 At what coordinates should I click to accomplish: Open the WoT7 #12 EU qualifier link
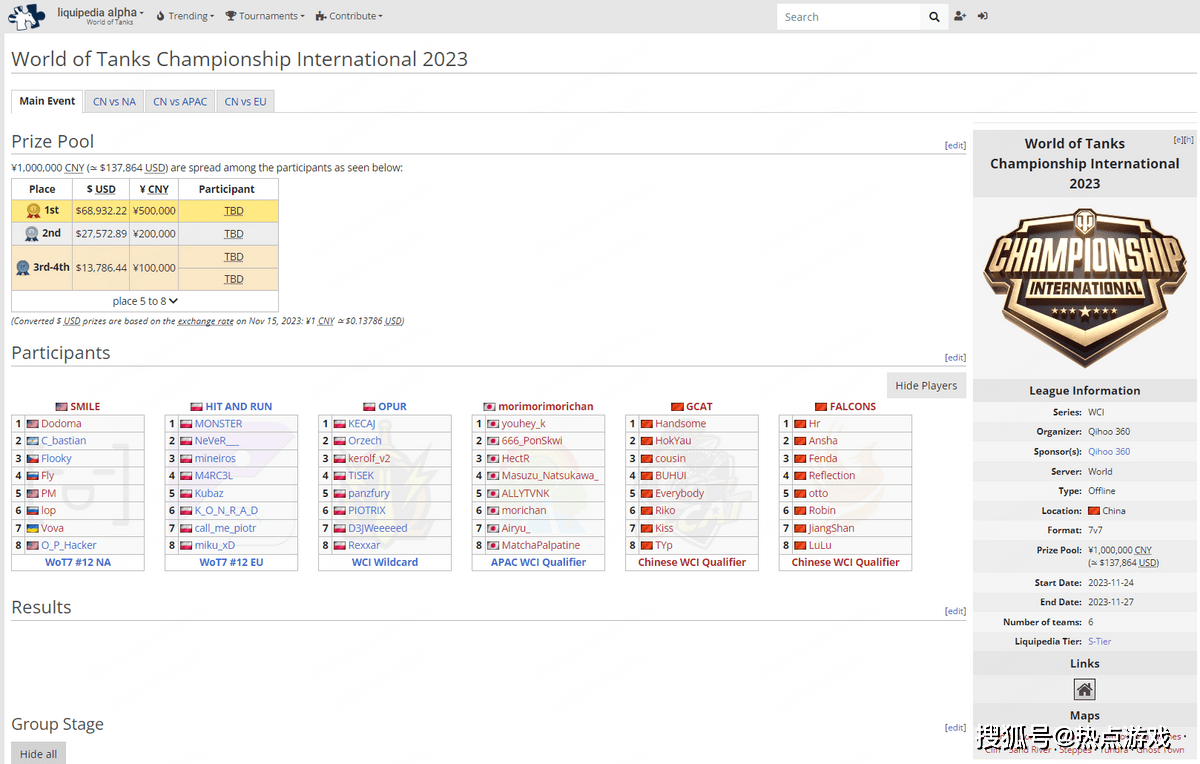(231, 562)
